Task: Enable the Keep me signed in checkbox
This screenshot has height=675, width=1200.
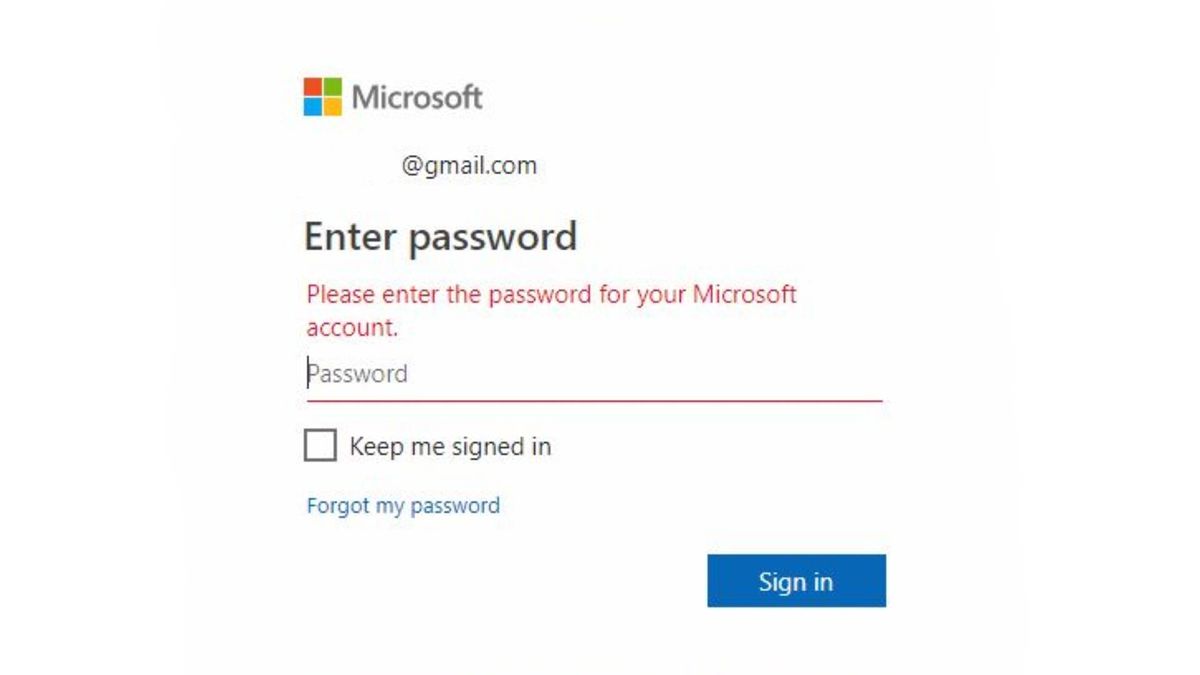Action: 321,446
